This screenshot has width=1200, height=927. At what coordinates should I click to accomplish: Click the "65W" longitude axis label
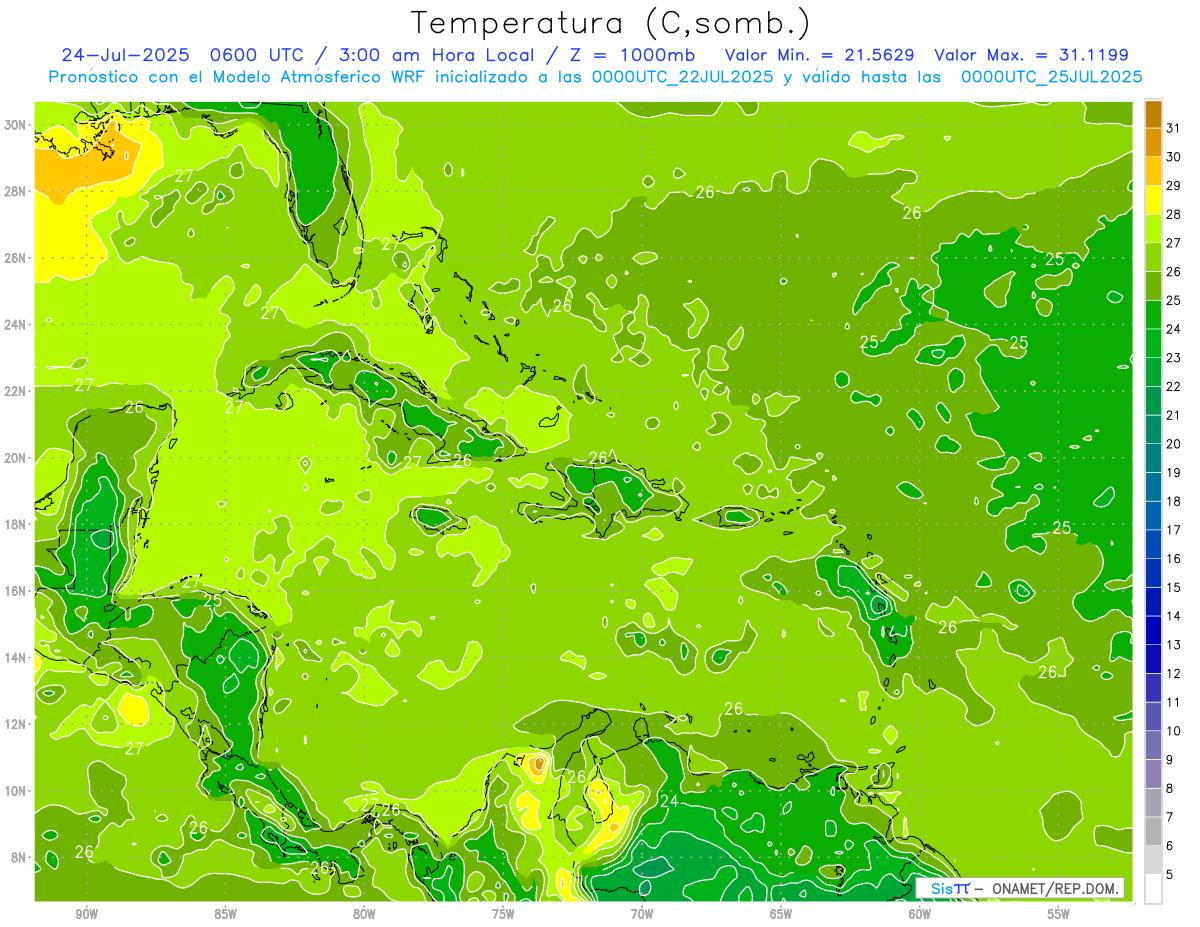click(x=781, y=914)
